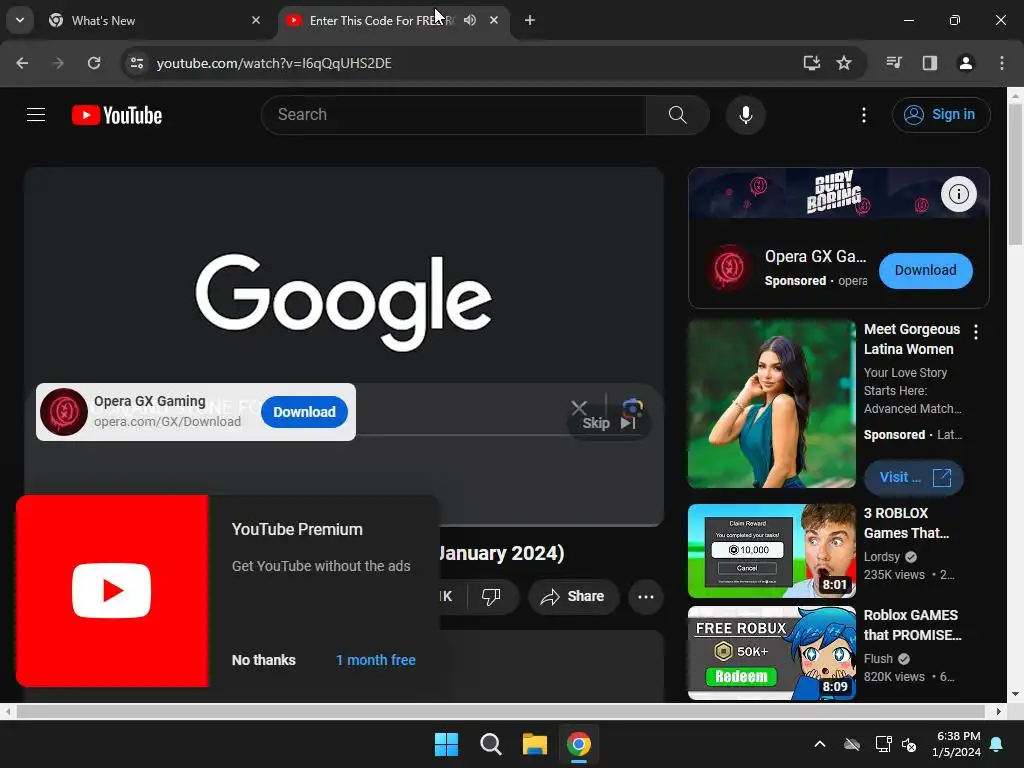
Task: Open Opera GX sidebar ad logo
Action: [729, 266]
